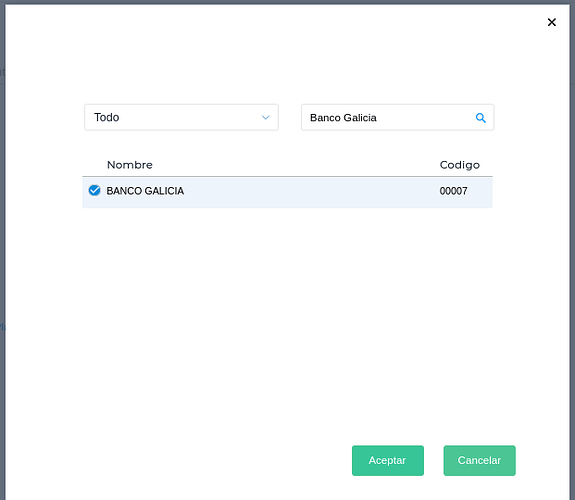Sort by the Codigo column header

[459, 165]
